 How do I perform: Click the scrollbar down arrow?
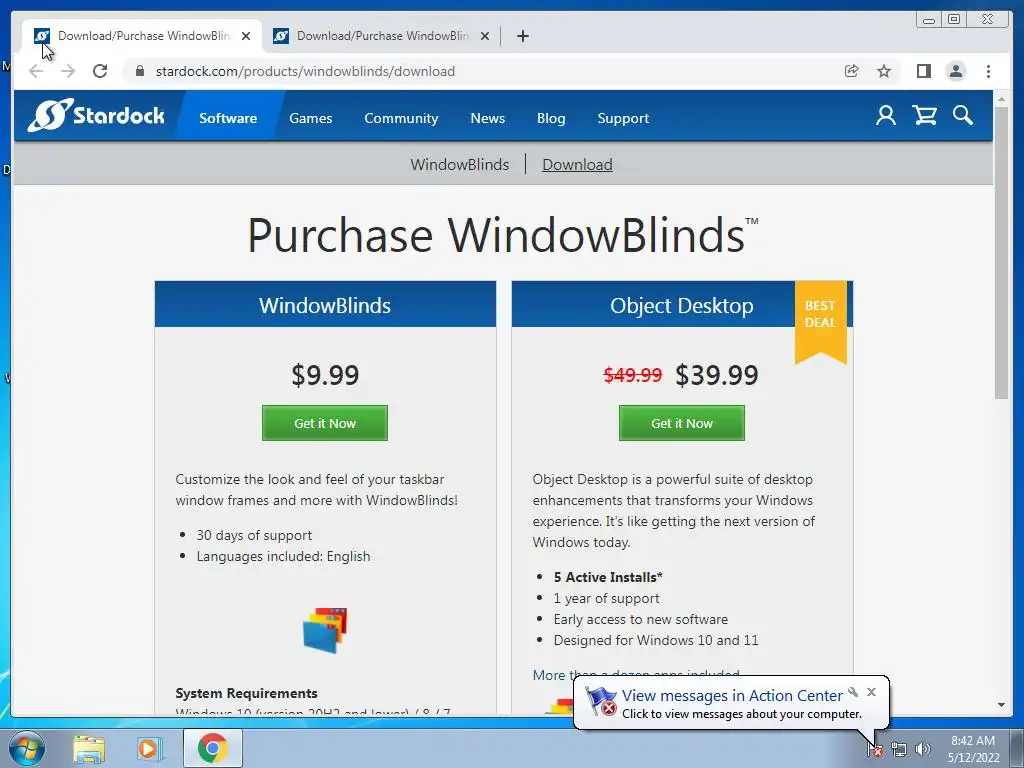coord(1001,705)
